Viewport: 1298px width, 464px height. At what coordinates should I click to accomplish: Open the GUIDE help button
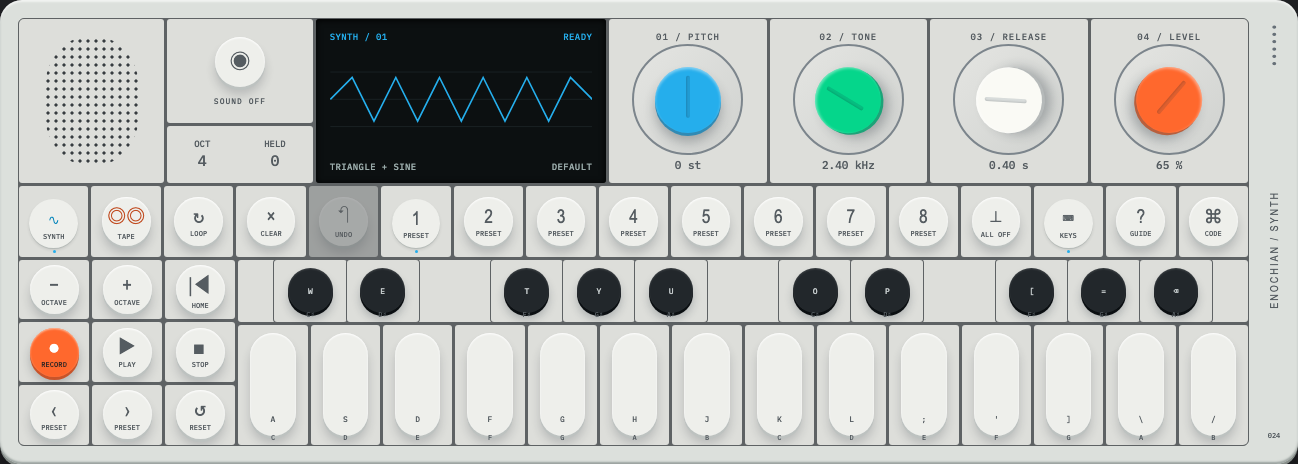coord(1141,222)
